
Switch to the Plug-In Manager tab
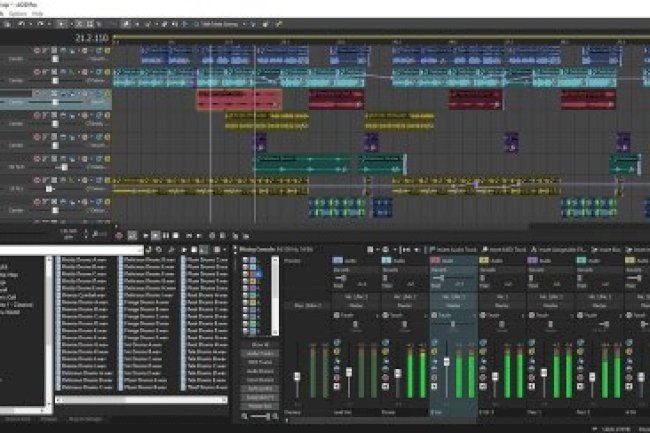(85, 419)
